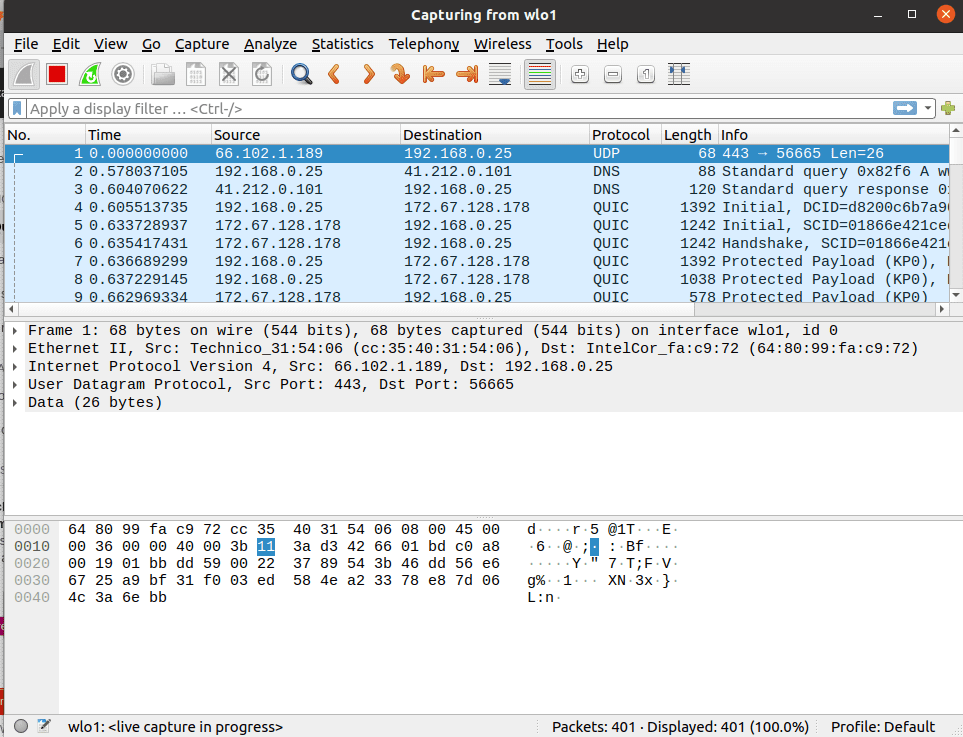The height and width of the screenshot is (737, 963).
Task: Click the display filter bookmark icon
Action: tap(17, 109)
